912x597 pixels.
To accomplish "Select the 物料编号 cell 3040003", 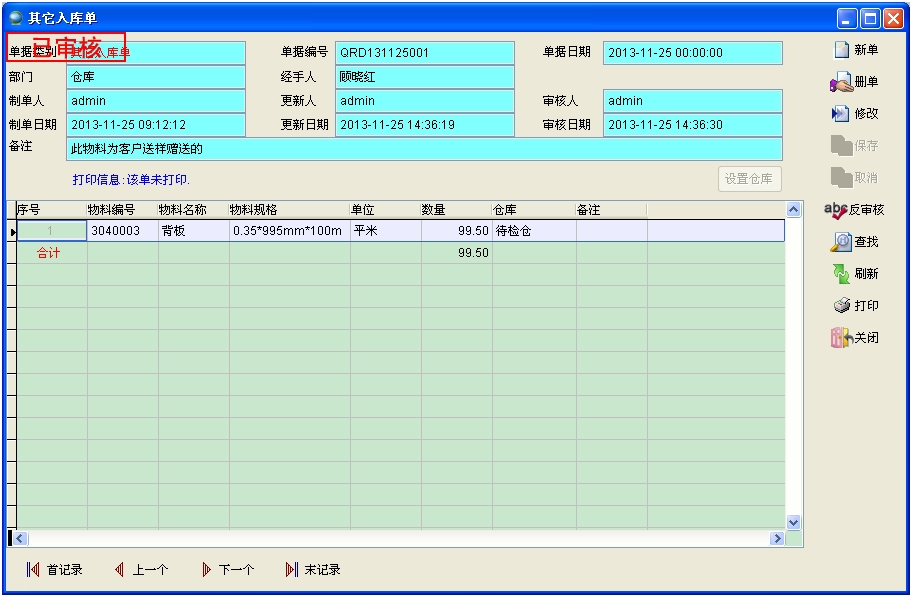I will coord(122,231).
